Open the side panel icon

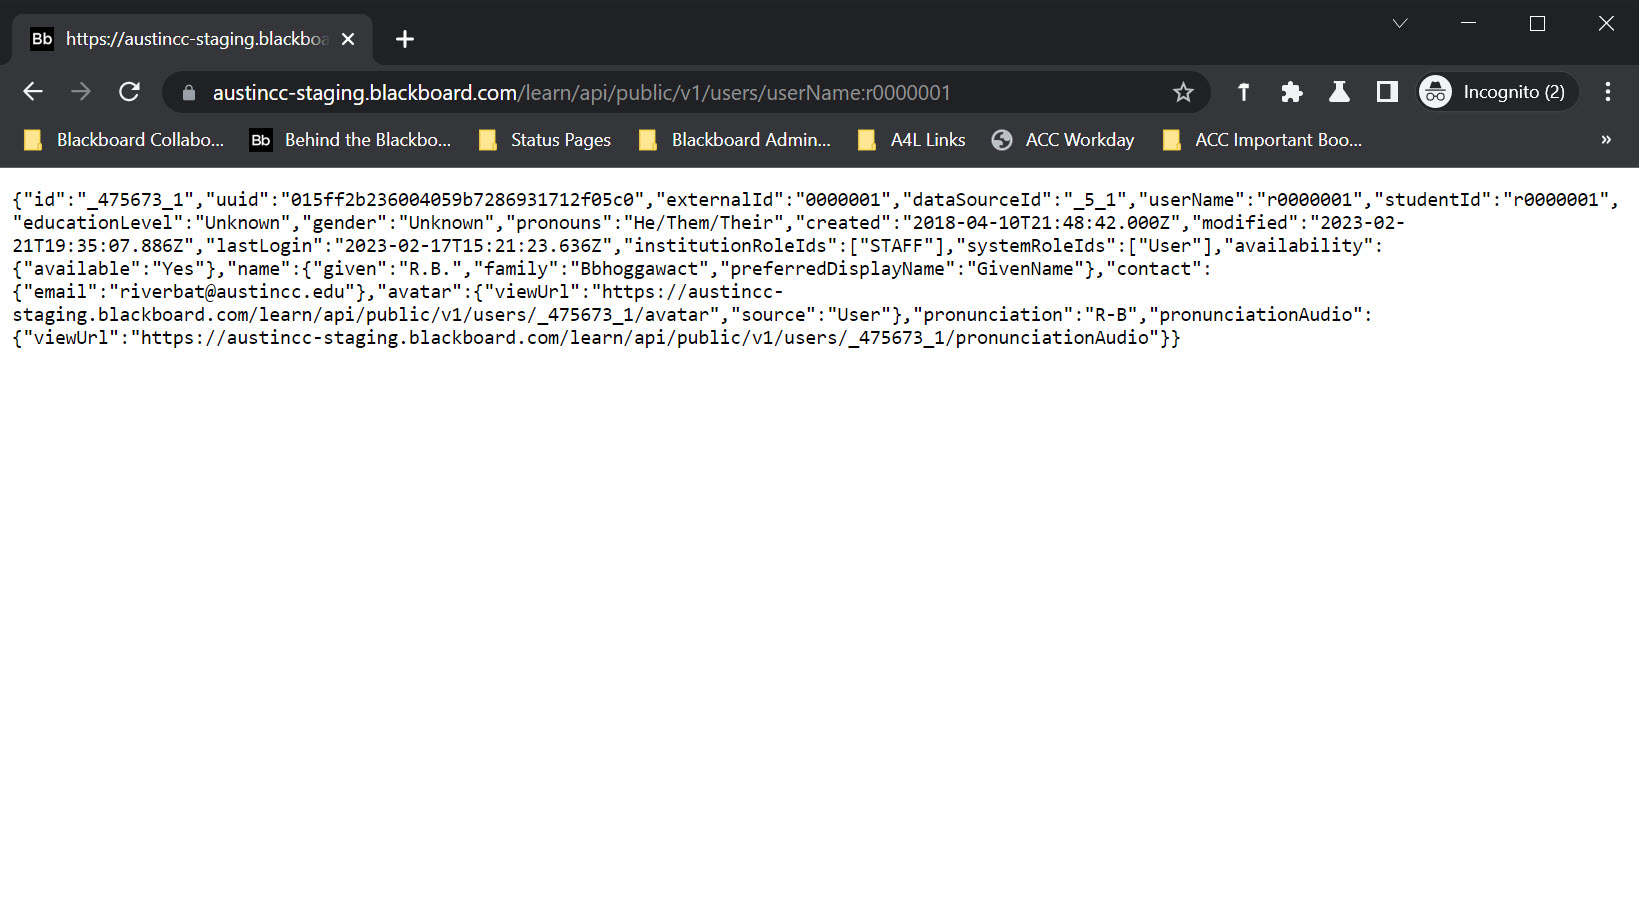(1386, 92)
